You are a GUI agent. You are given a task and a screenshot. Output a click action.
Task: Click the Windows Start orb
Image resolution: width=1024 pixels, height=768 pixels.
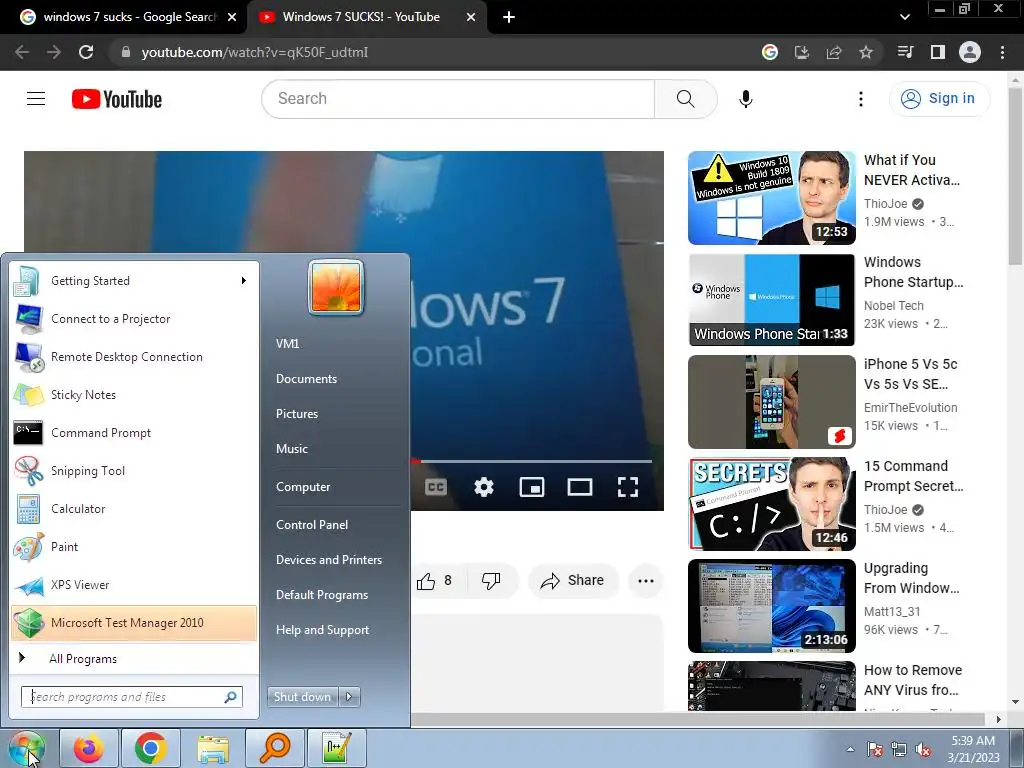click(27, 749)
